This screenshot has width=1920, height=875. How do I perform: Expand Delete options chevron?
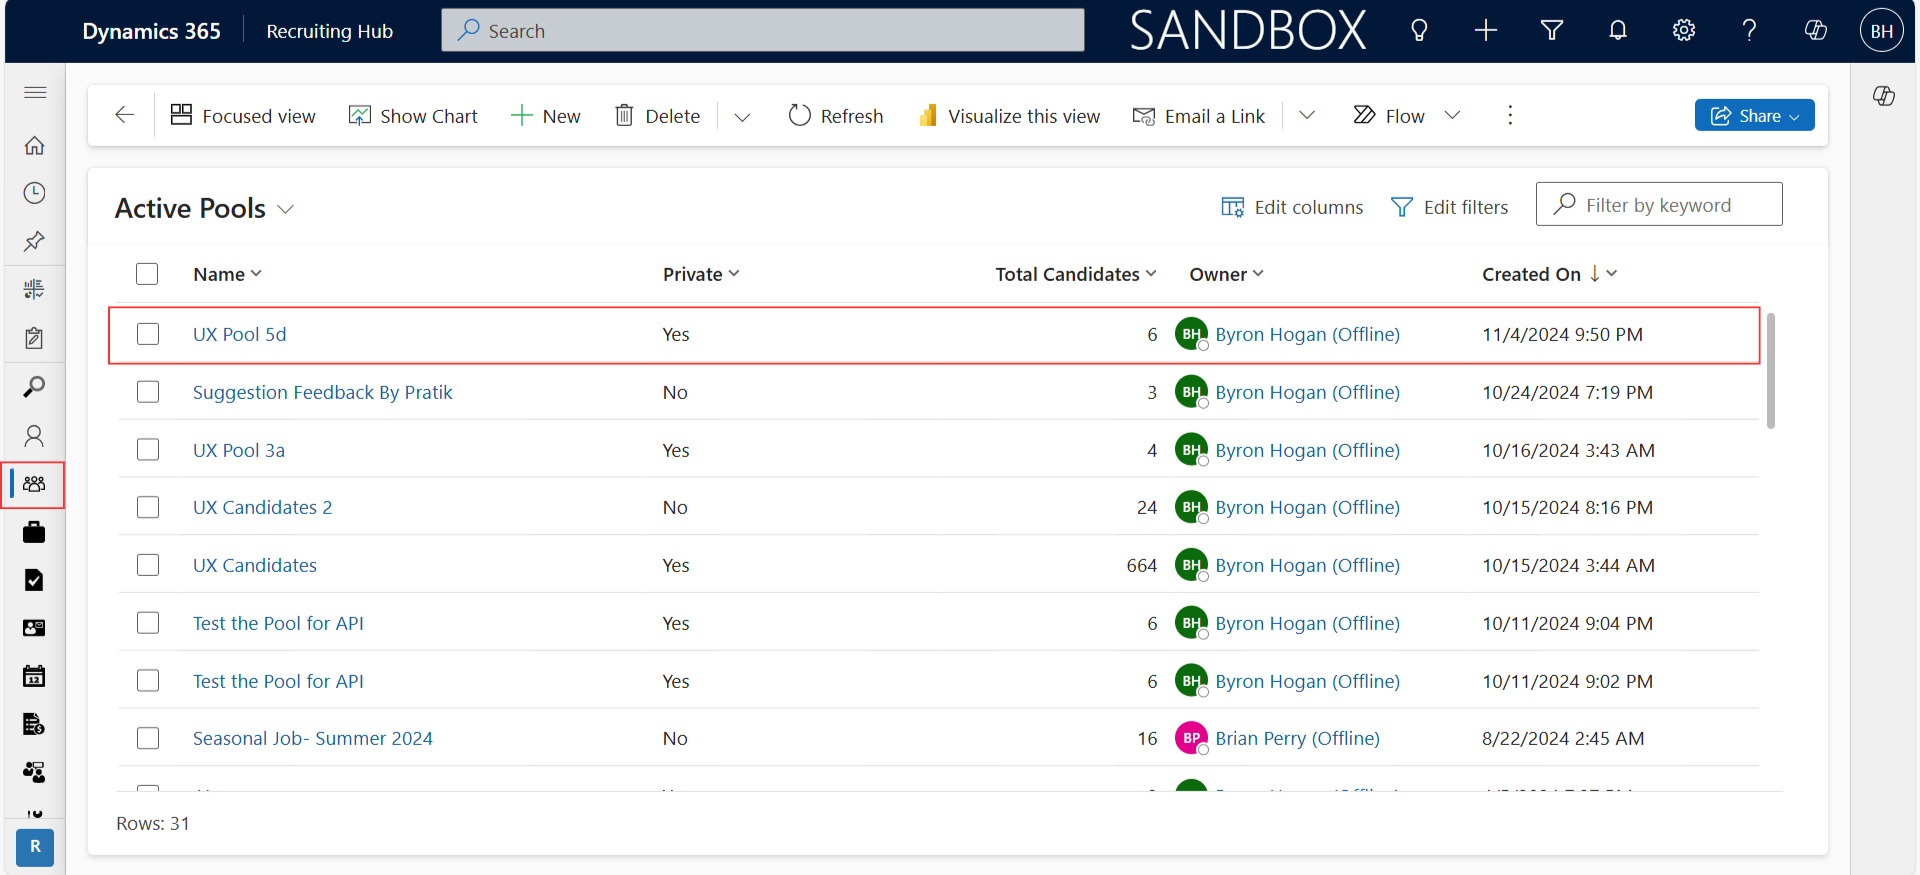click(742, 116)
